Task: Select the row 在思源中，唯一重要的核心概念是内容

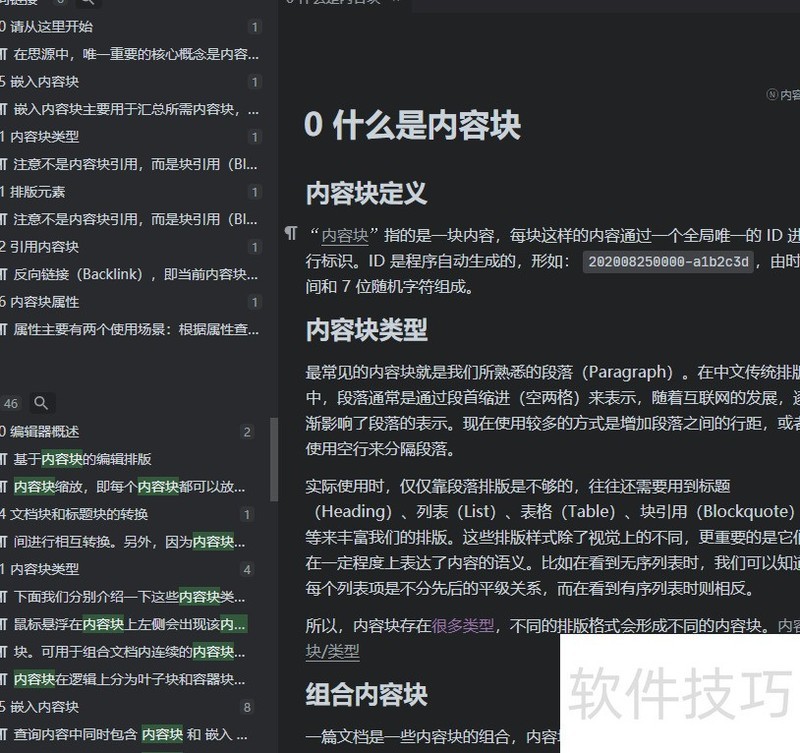Action: coord(131,54)
